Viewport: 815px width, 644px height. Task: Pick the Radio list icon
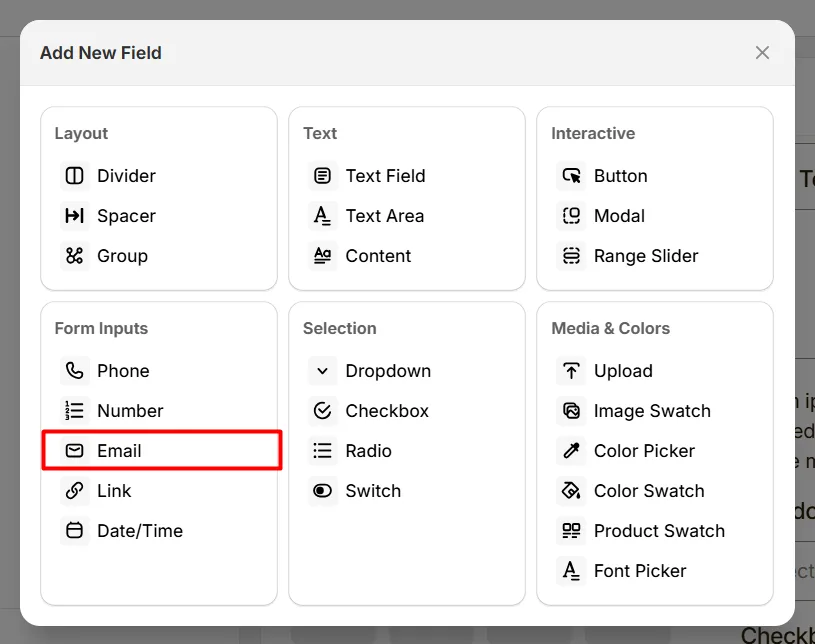click(x=322, y=451)
